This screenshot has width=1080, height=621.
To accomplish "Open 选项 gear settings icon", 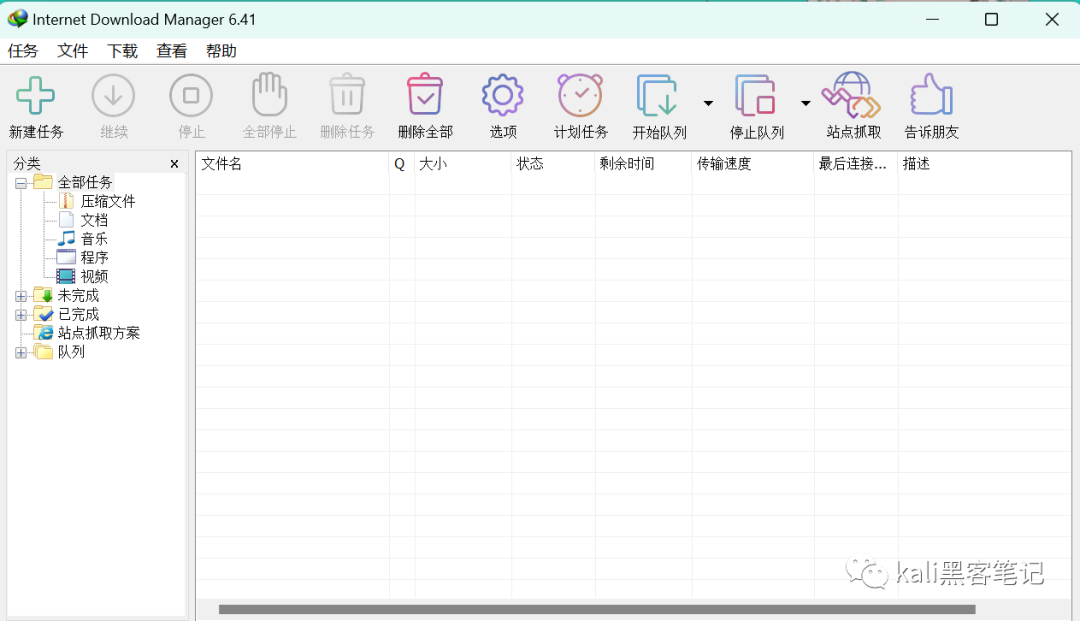I will pos(503,95).
